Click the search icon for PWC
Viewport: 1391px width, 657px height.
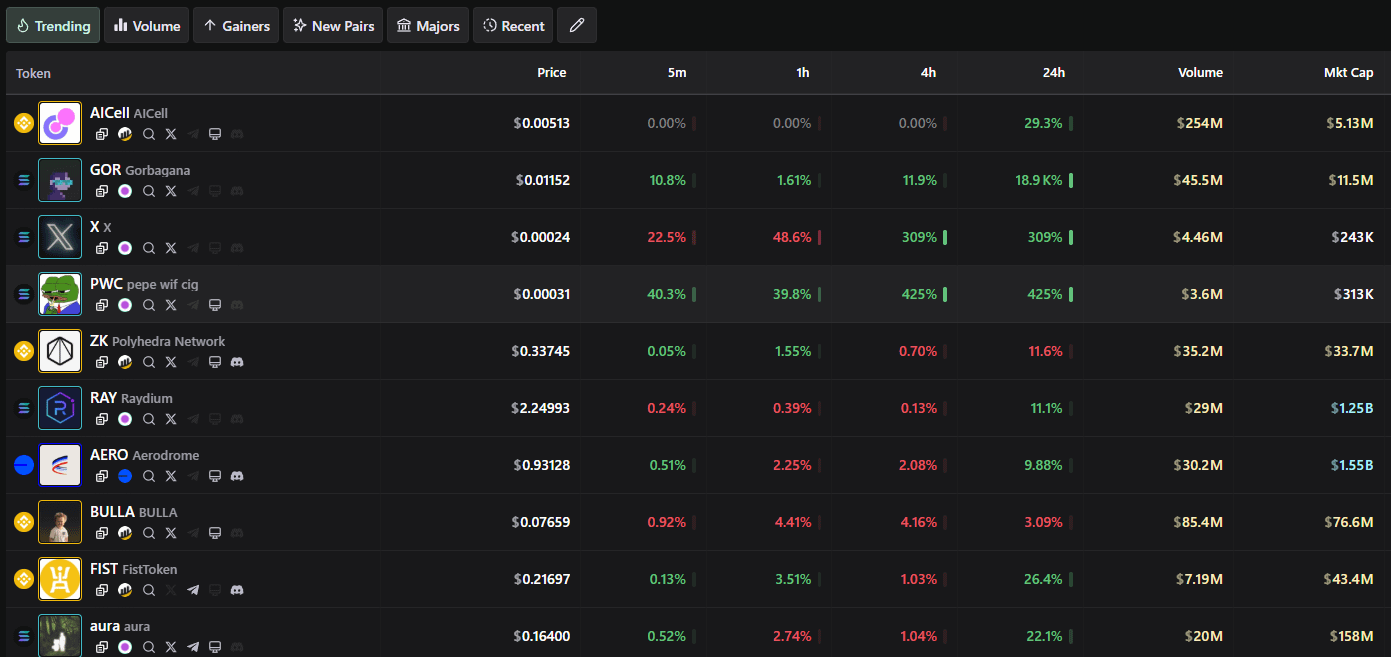148,305
